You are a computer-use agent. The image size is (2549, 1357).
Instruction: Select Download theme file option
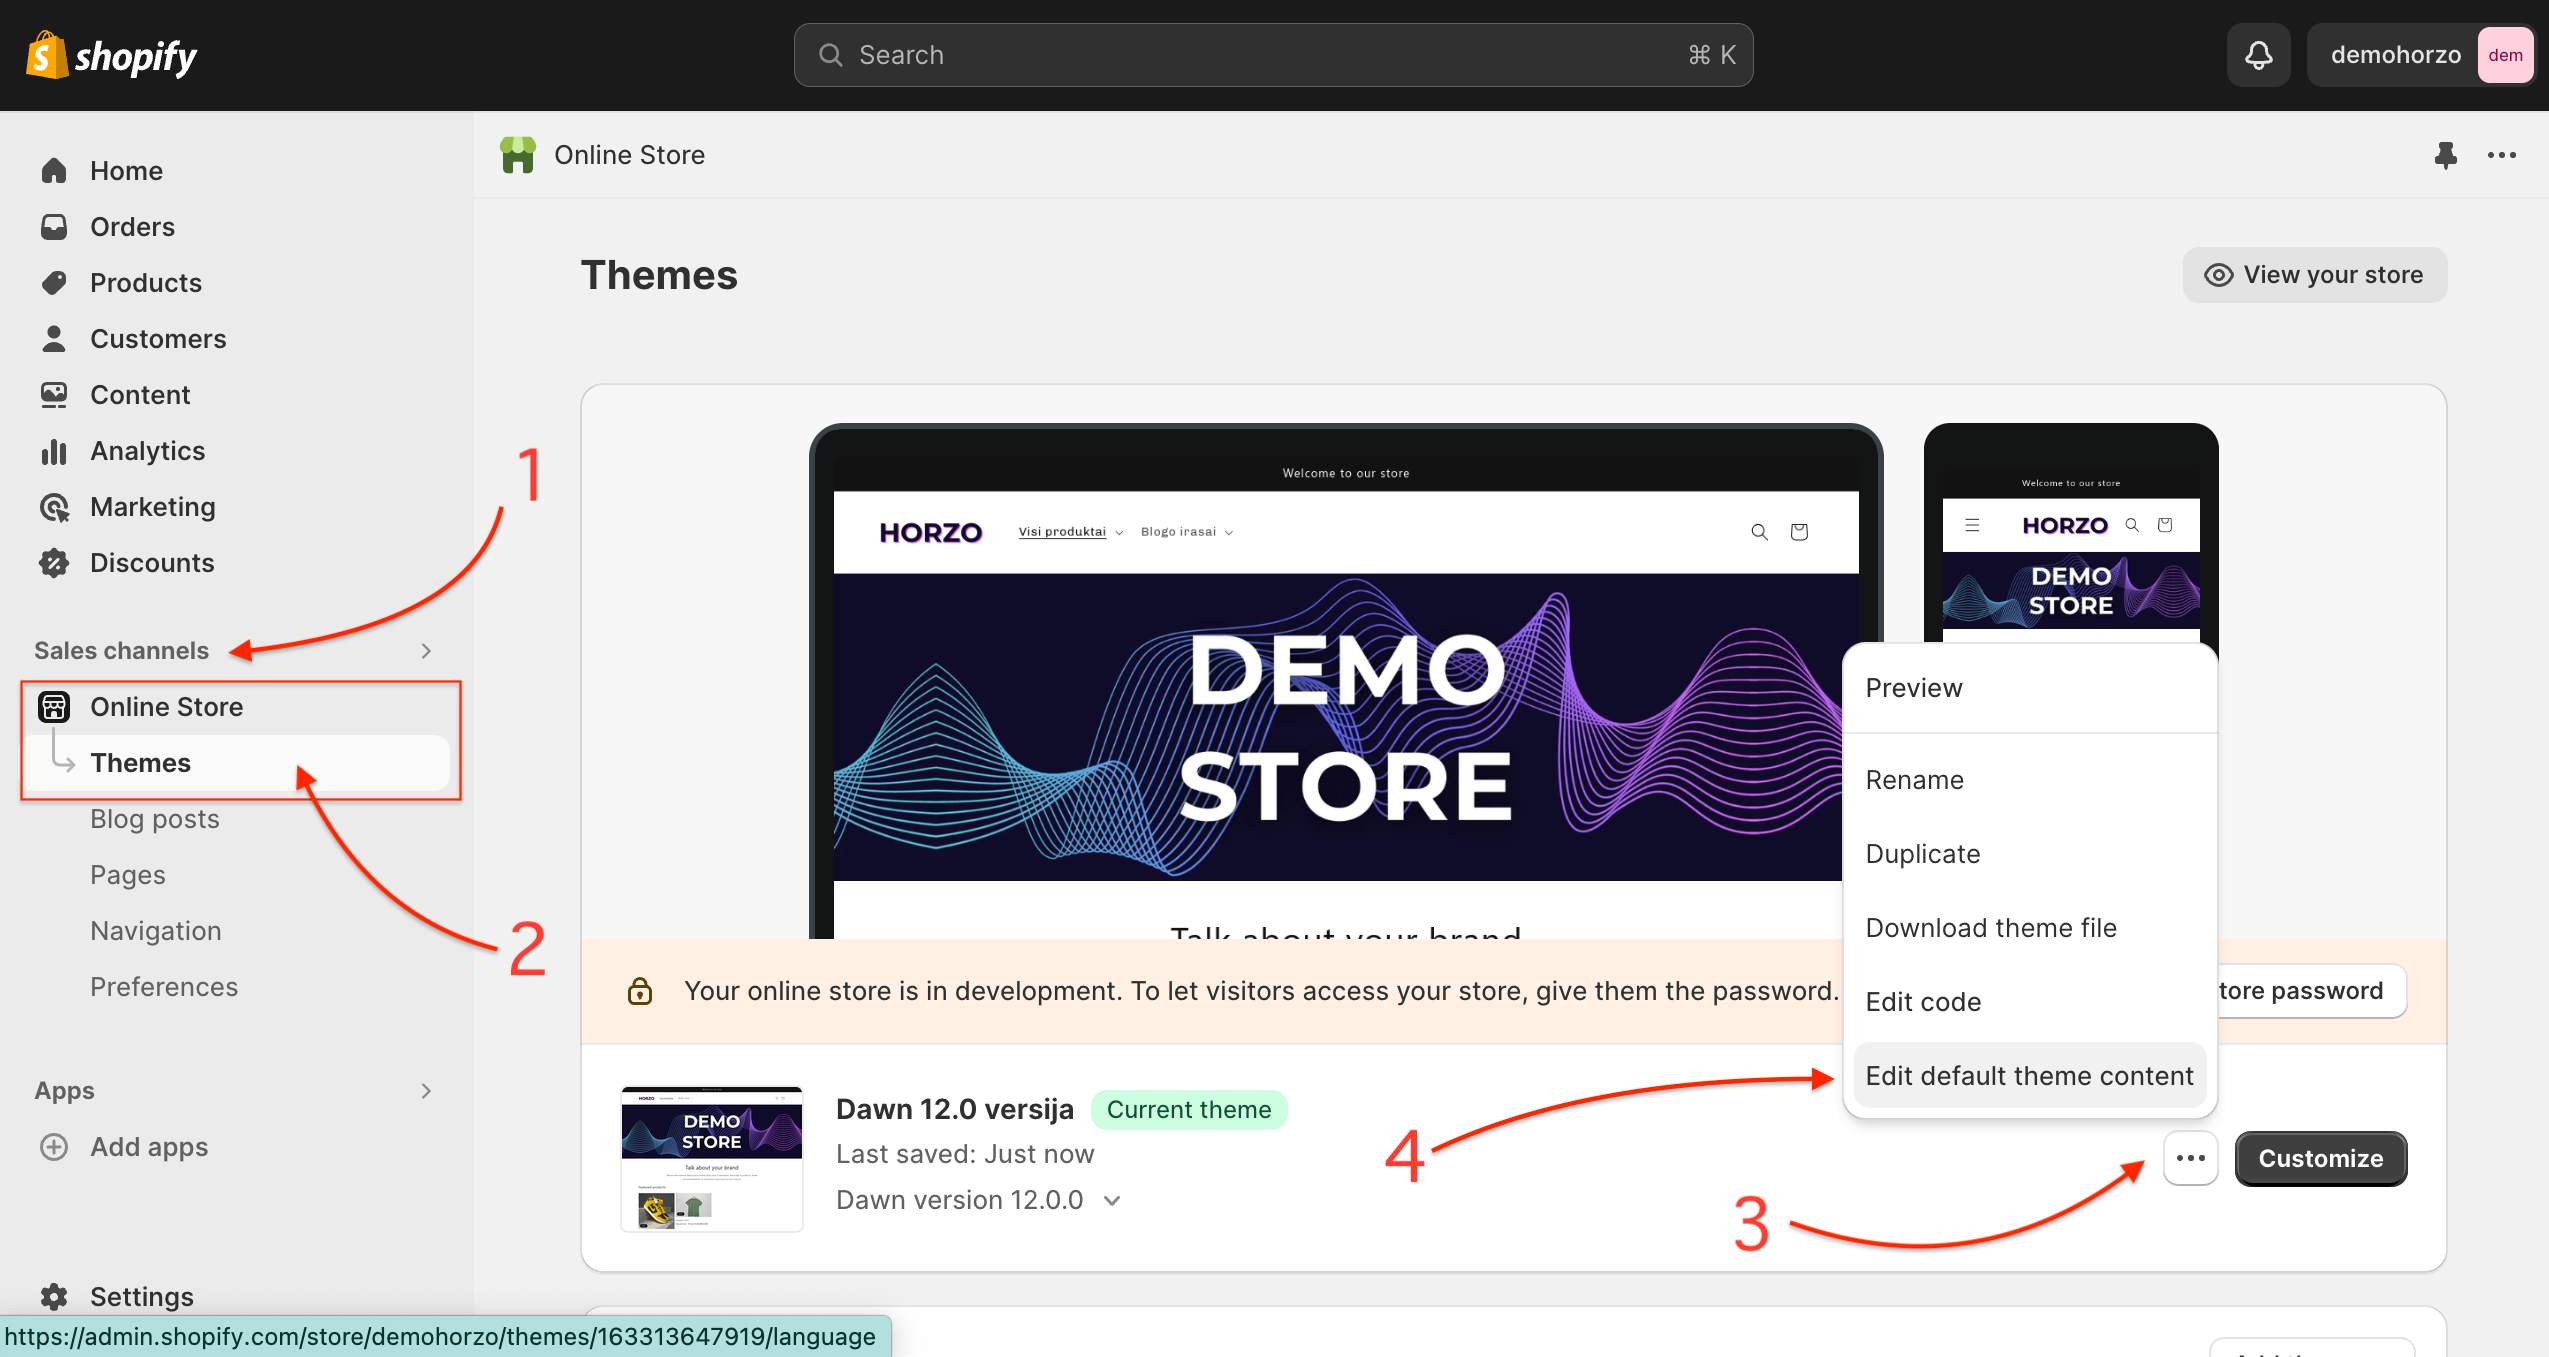[x=1990, y=928]
